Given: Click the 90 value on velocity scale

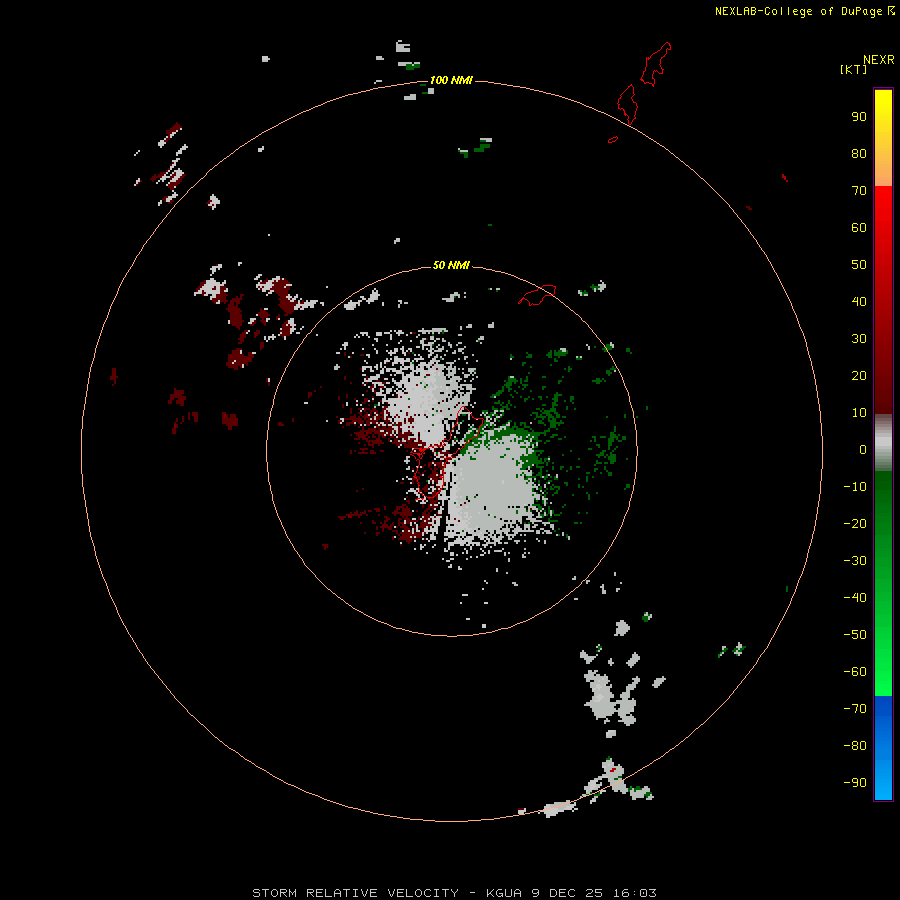Looking at the screenshot, I should (x=859, y=117).
